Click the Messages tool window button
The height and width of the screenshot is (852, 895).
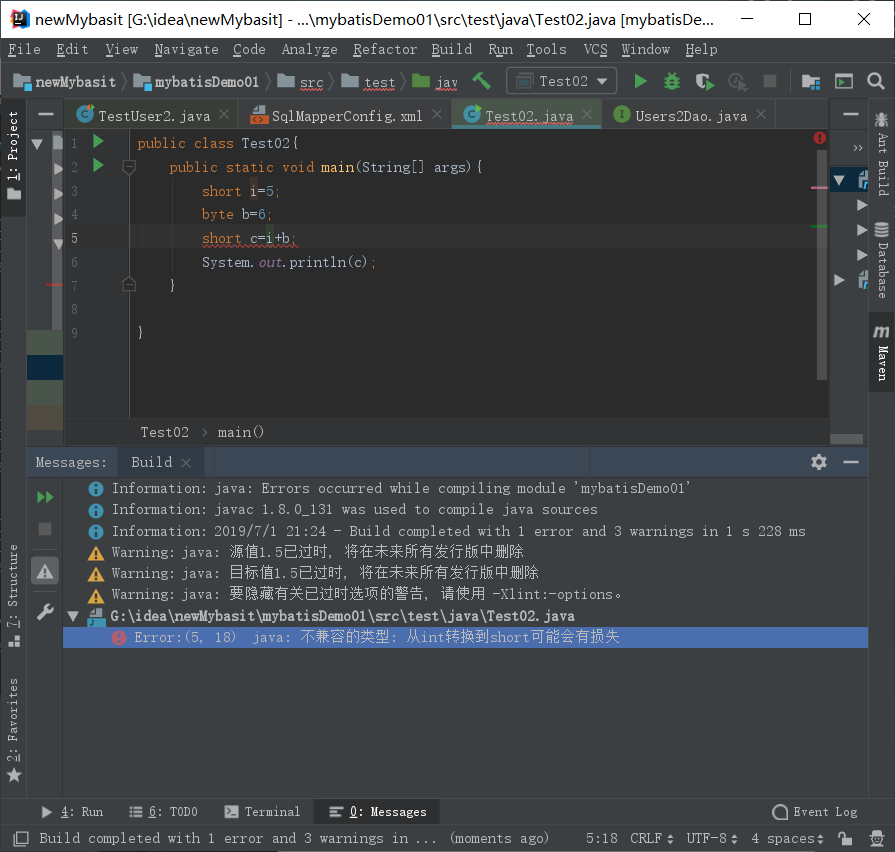(378, 812)
